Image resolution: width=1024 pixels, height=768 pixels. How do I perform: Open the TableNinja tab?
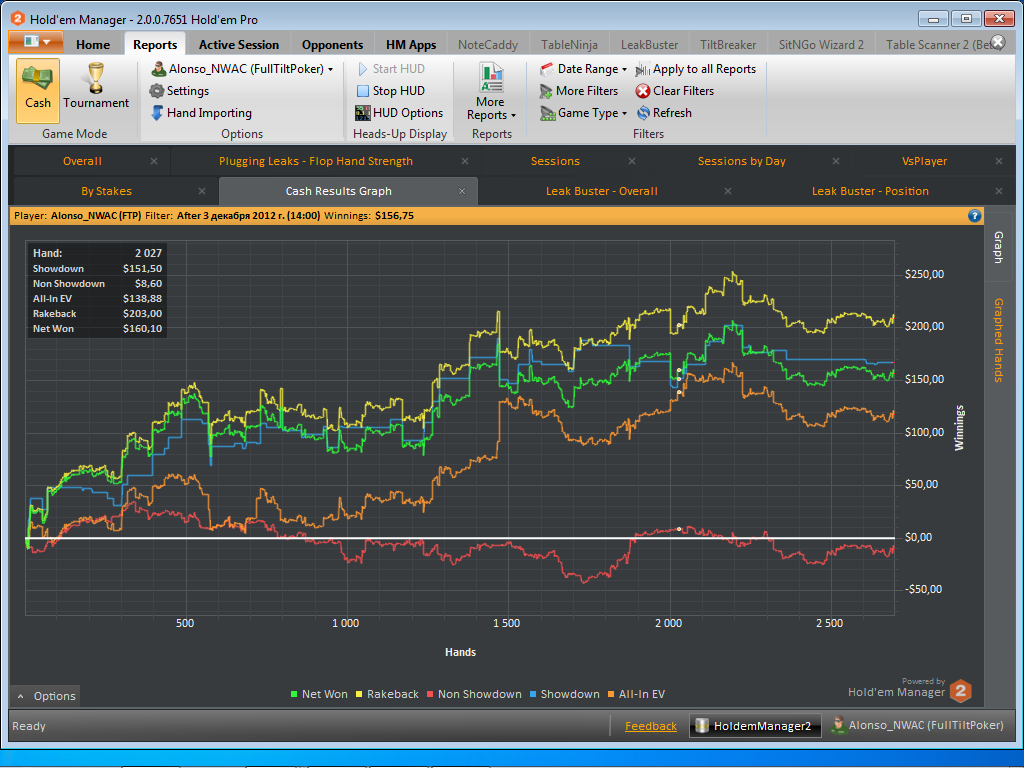click(569, 44)
